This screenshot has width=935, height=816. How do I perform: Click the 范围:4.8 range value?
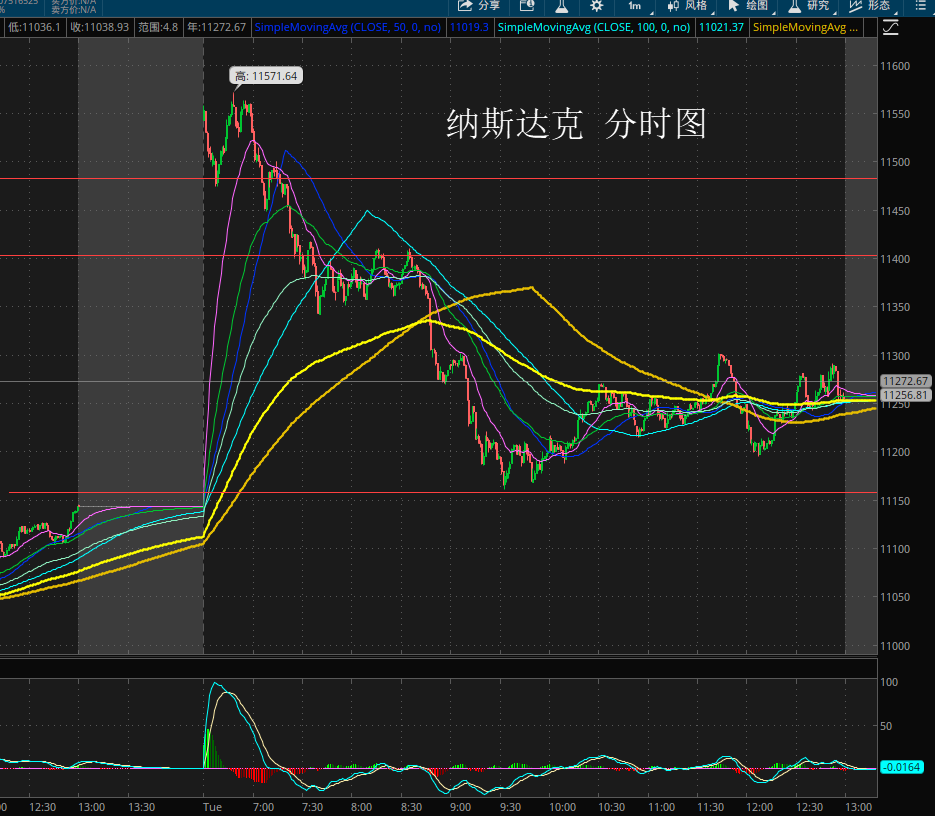[158, 27]
